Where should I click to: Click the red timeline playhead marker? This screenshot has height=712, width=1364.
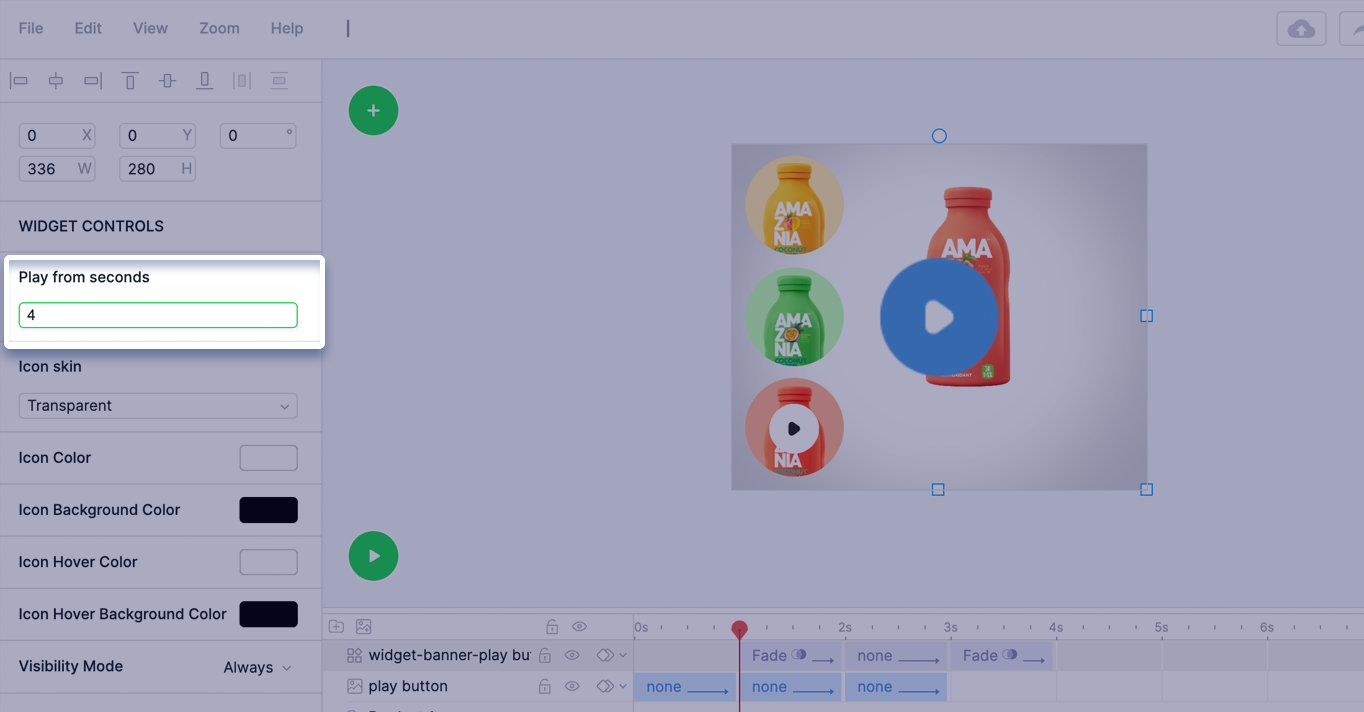coord(739,629)
